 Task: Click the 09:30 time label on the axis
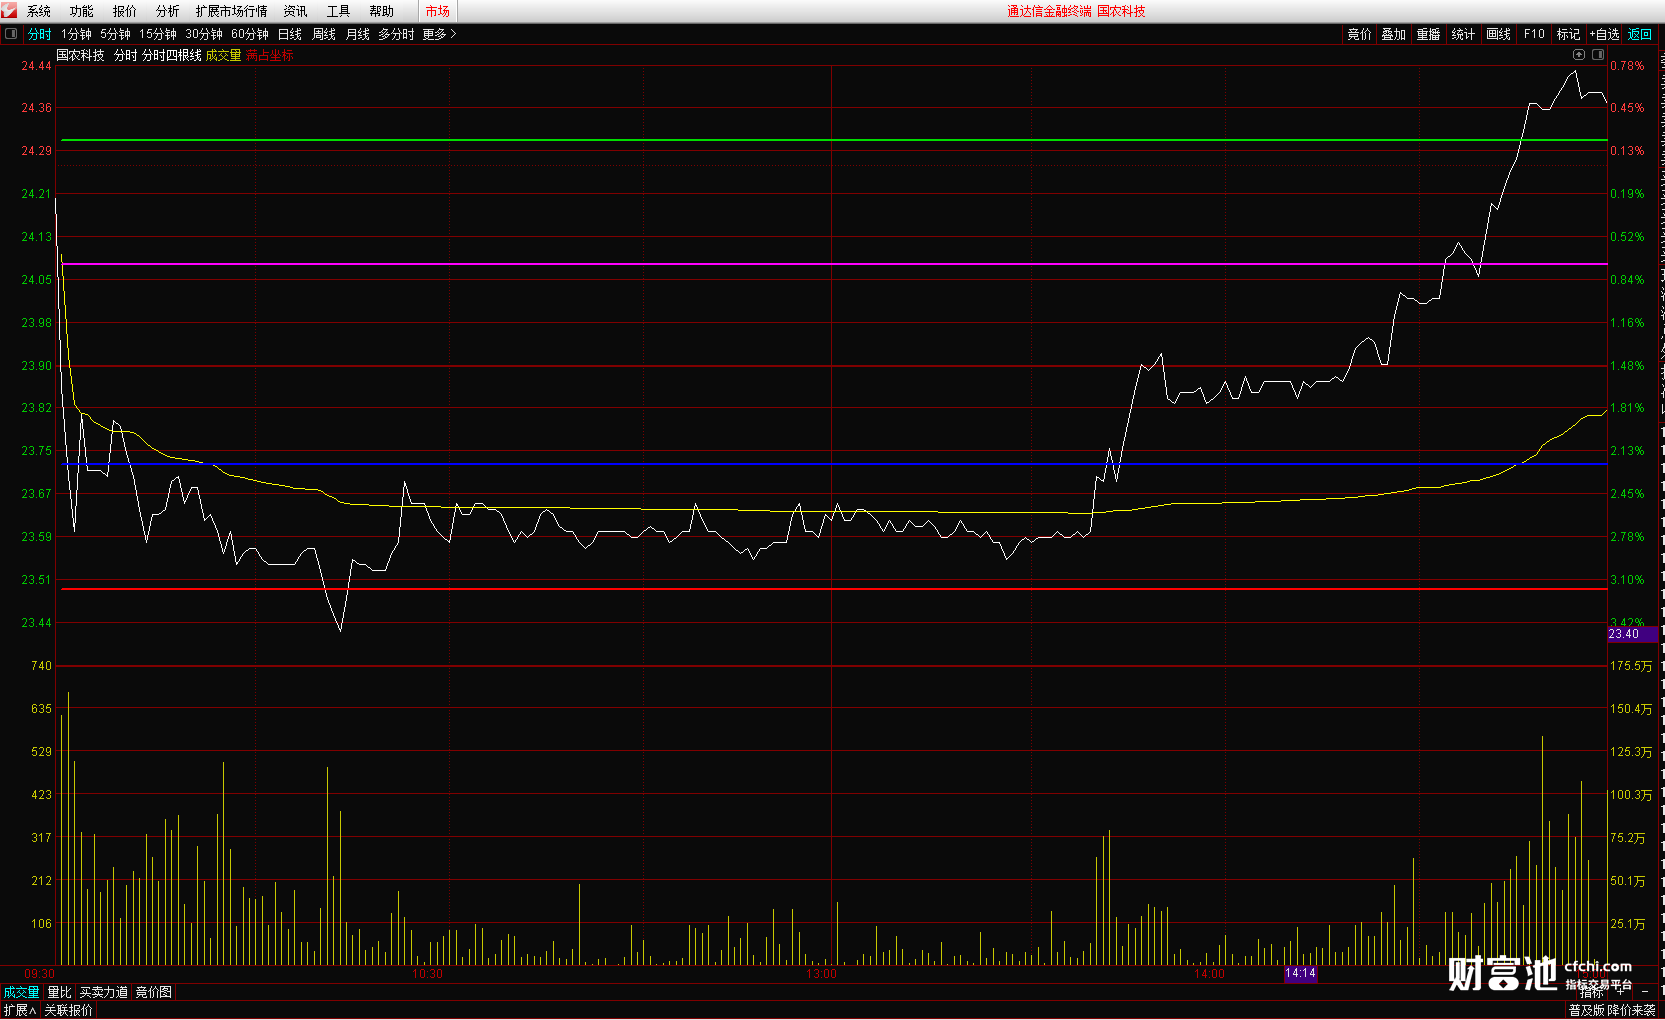(40, 974)
